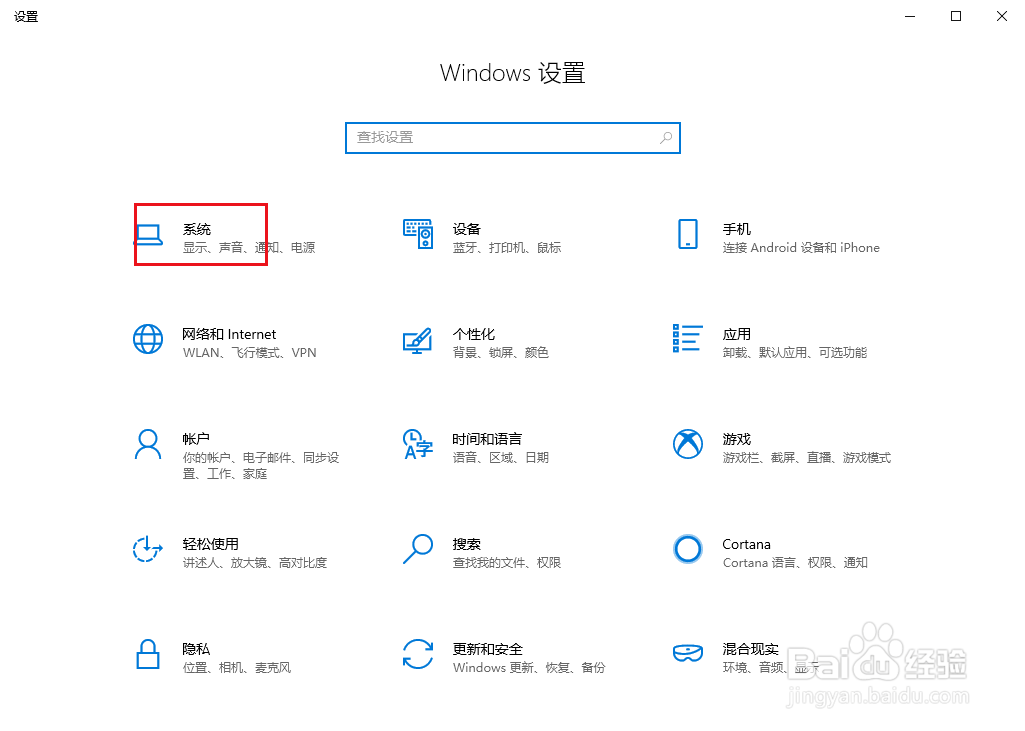Open the 时间和语言 clock icon
This screenshot has height=731, width=1025.
tap(418, 444)
